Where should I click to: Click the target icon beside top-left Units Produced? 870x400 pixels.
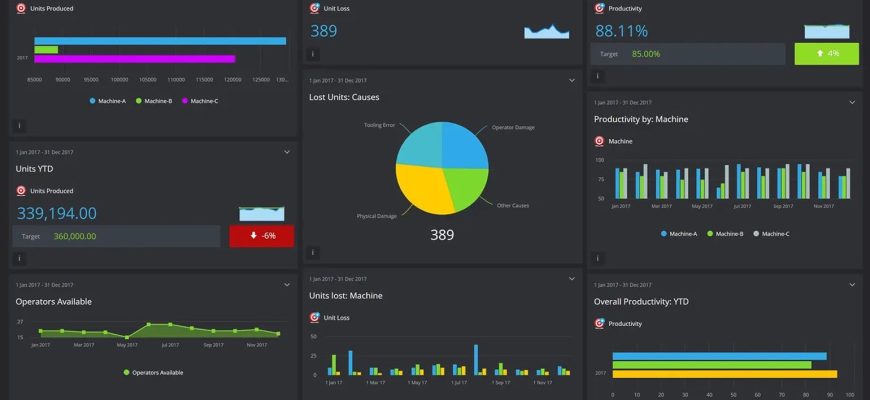[20, 8]
